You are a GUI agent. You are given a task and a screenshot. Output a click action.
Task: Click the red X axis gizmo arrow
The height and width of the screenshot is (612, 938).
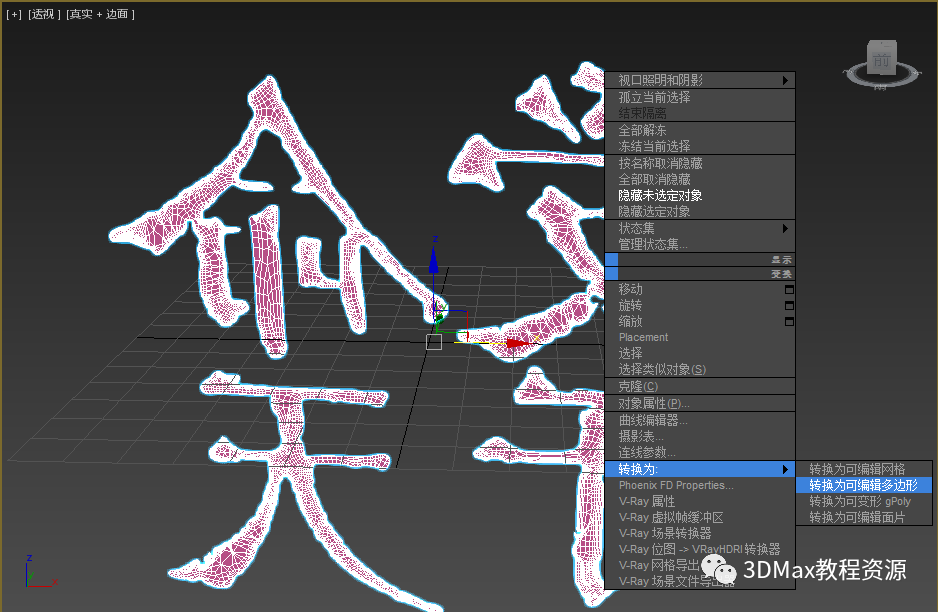(x=519, y=343)
